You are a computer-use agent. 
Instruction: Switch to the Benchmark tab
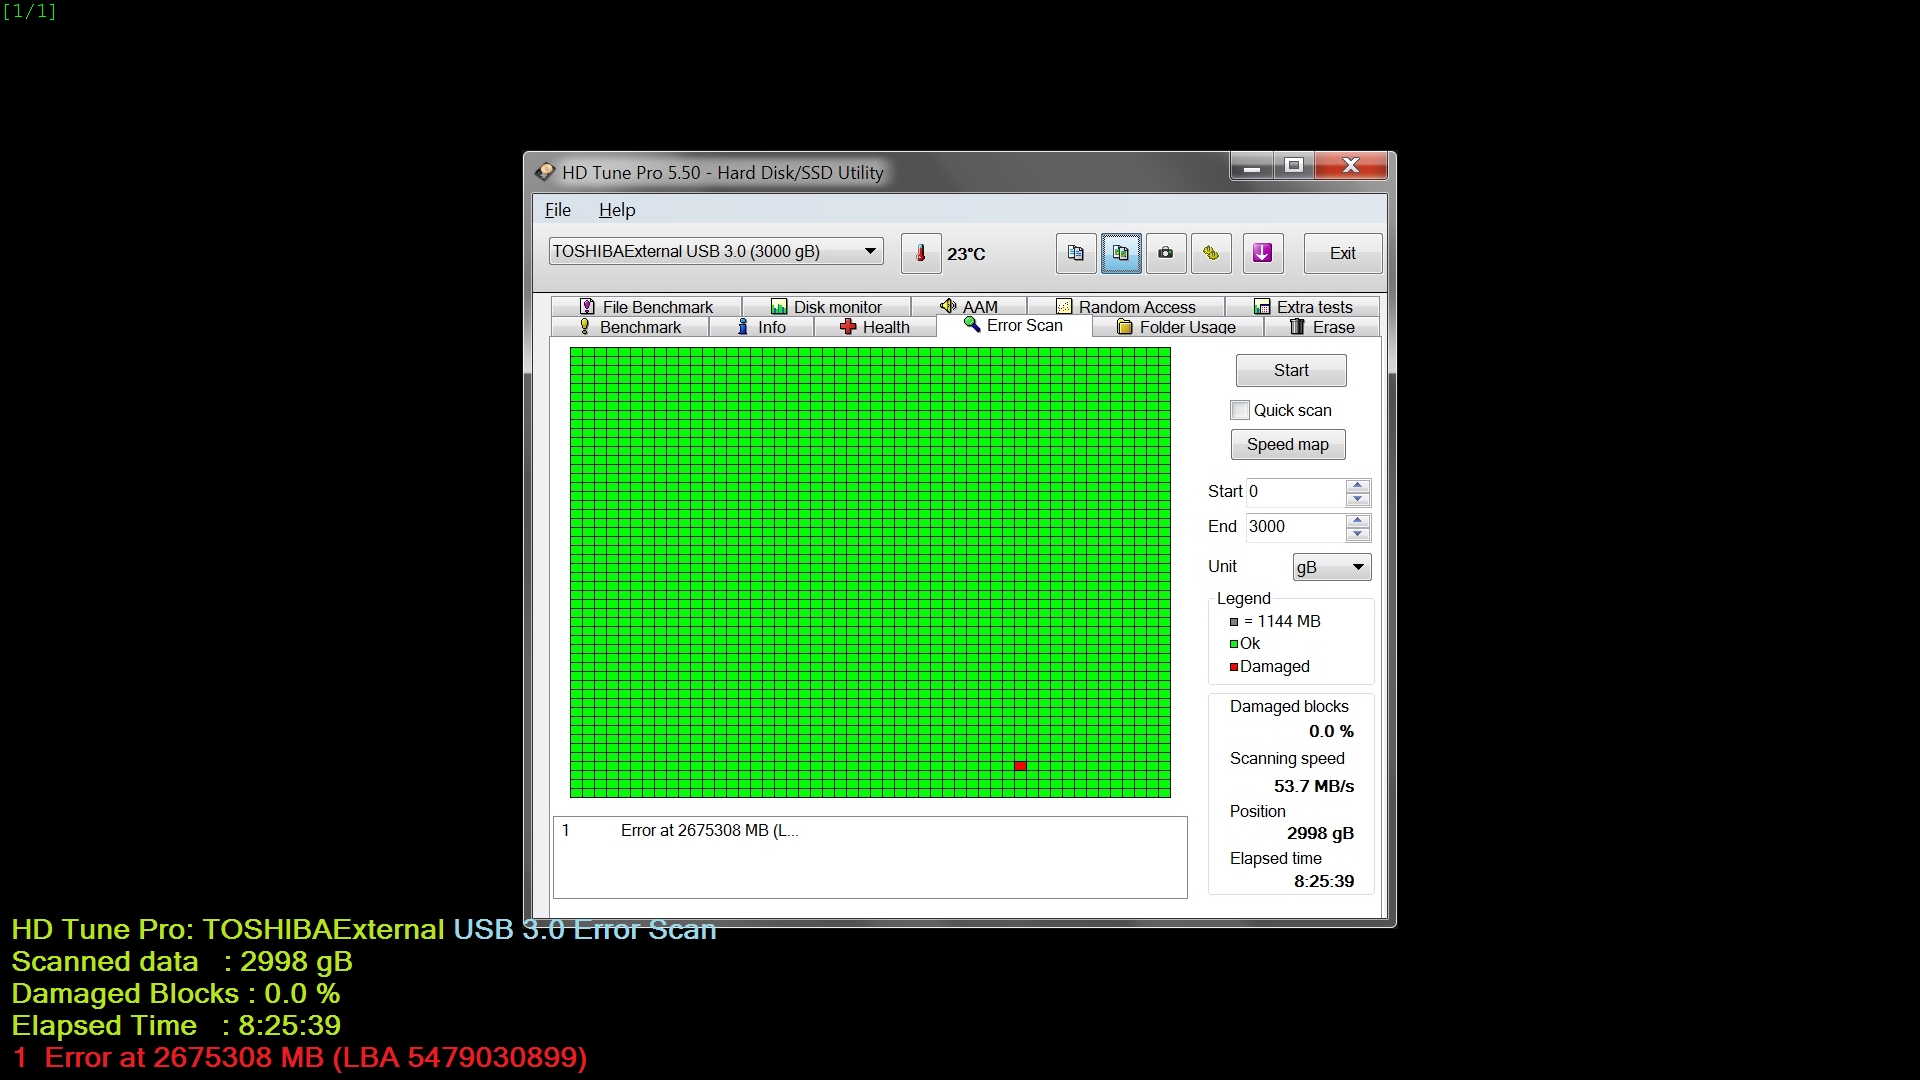click(x=630, y=327)
